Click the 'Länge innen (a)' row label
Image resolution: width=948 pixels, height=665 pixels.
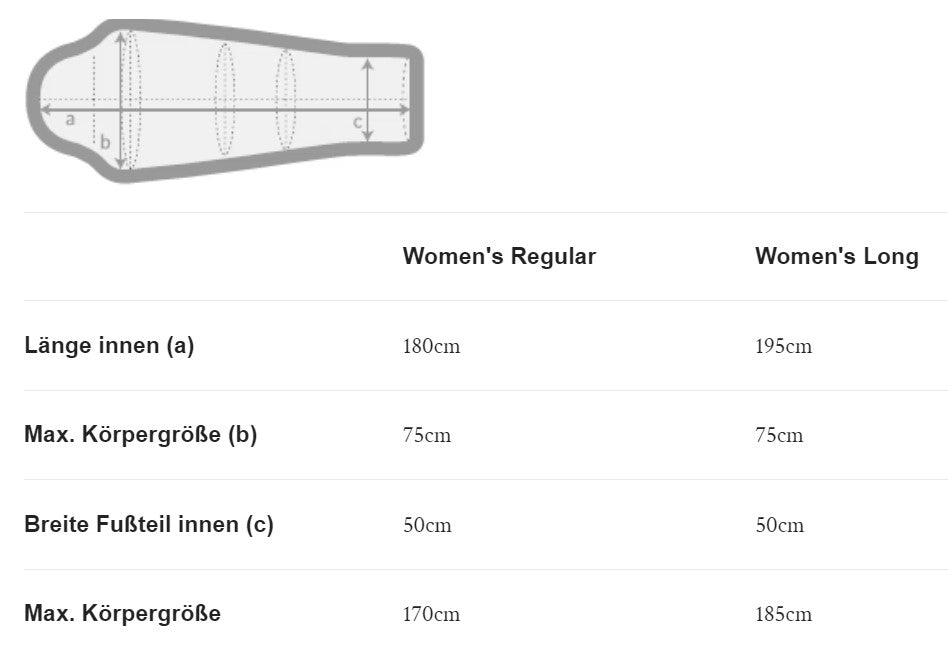[x=109, y=346]
